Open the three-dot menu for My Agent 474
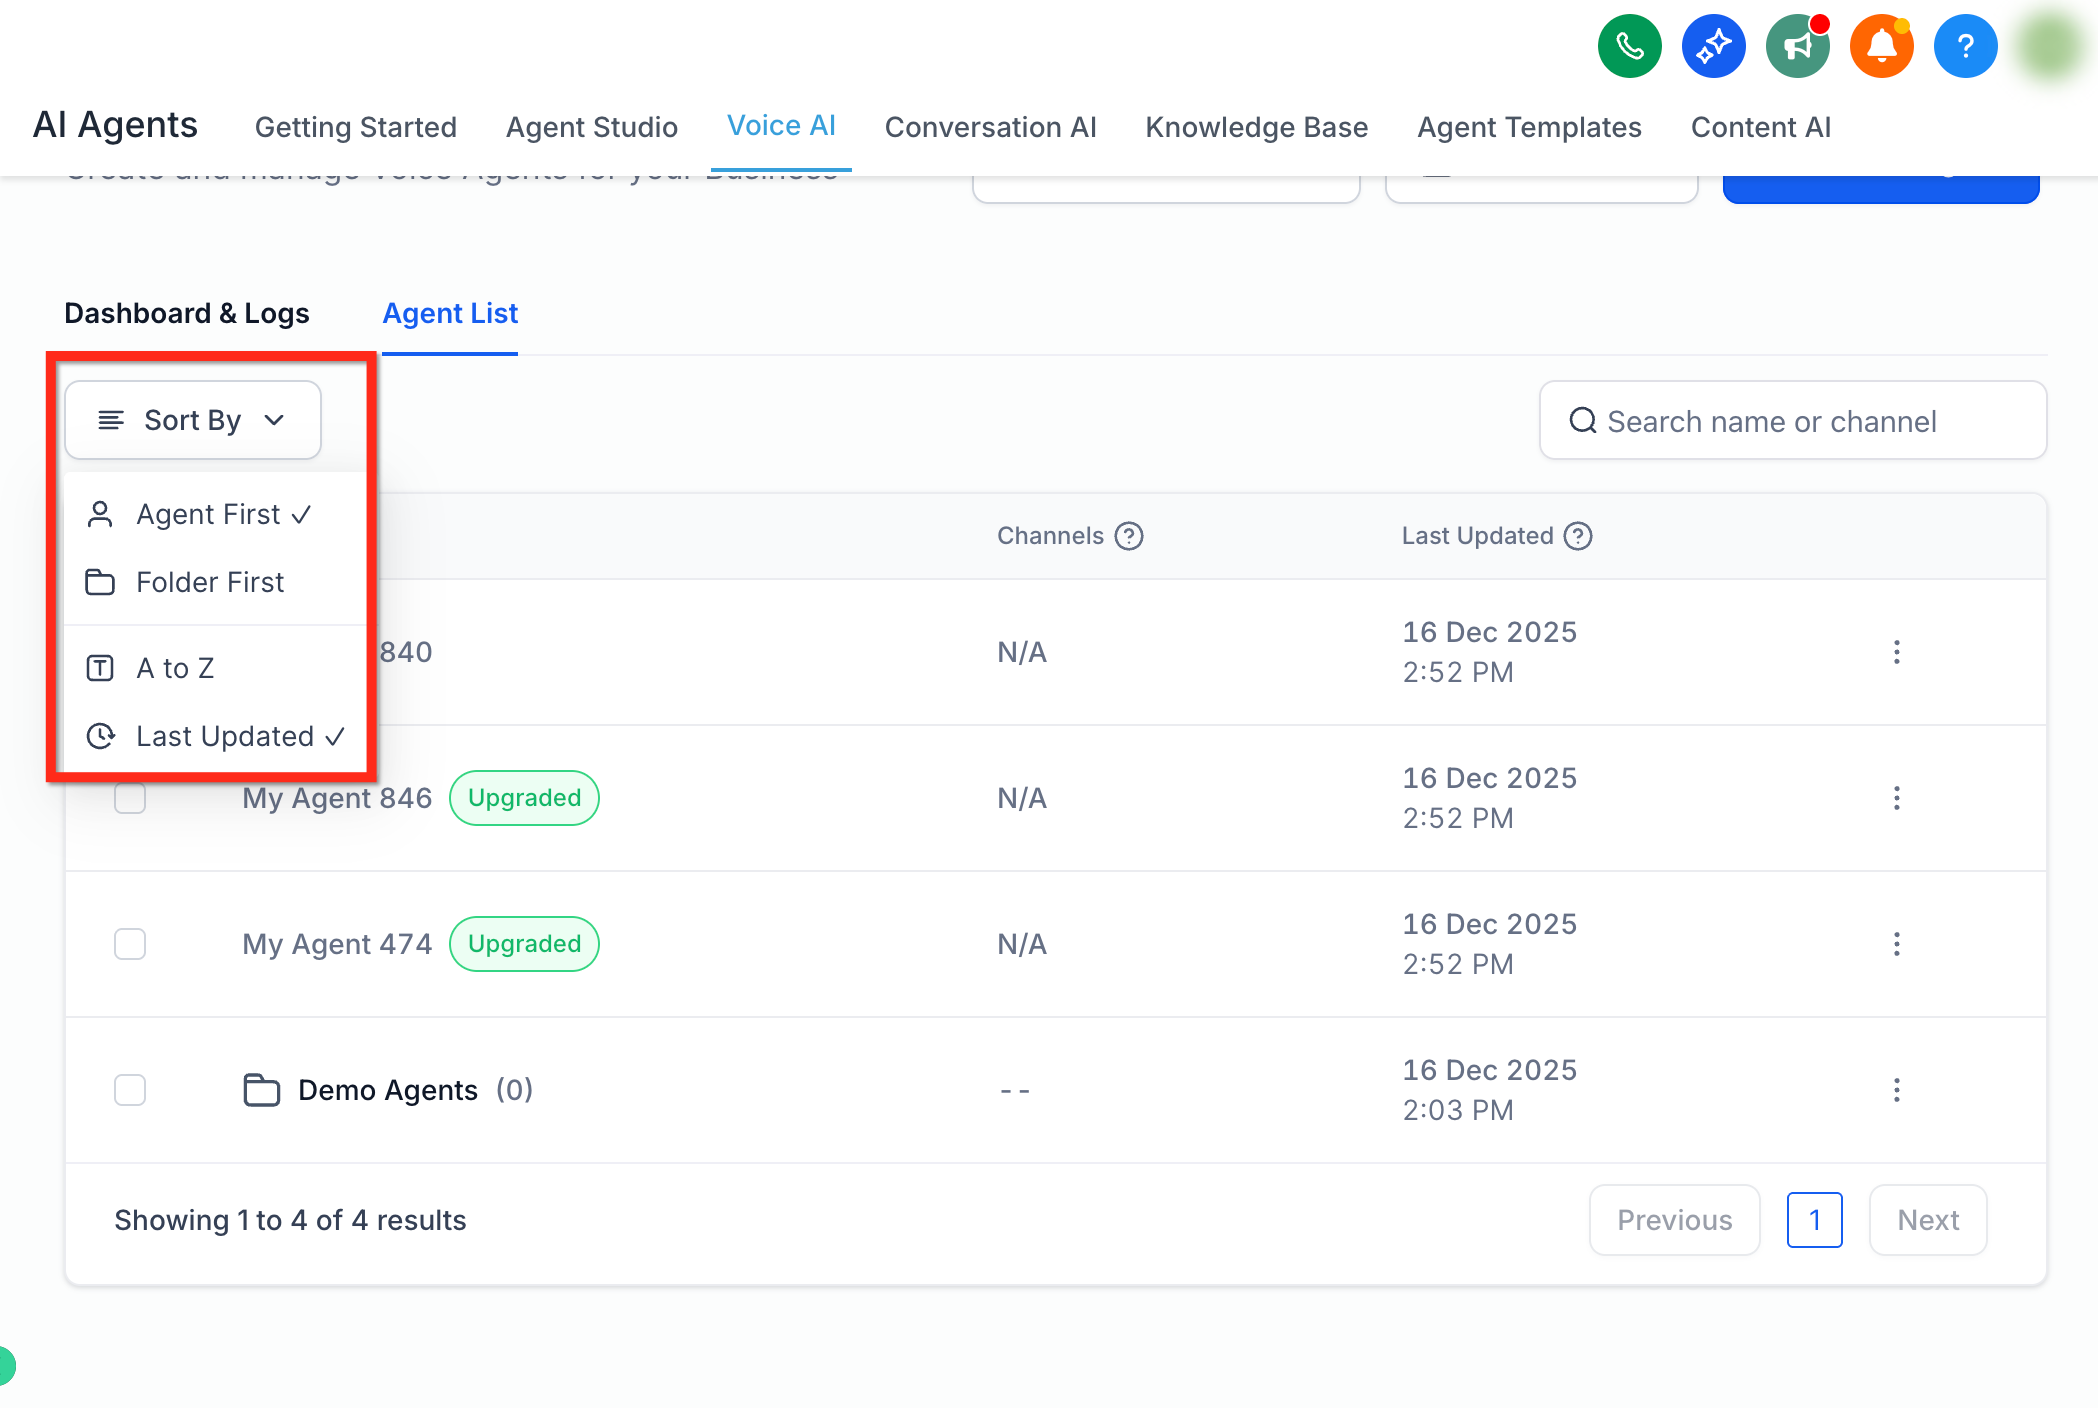This screenshot has width=2098, height=1408. pos(1896,944)
